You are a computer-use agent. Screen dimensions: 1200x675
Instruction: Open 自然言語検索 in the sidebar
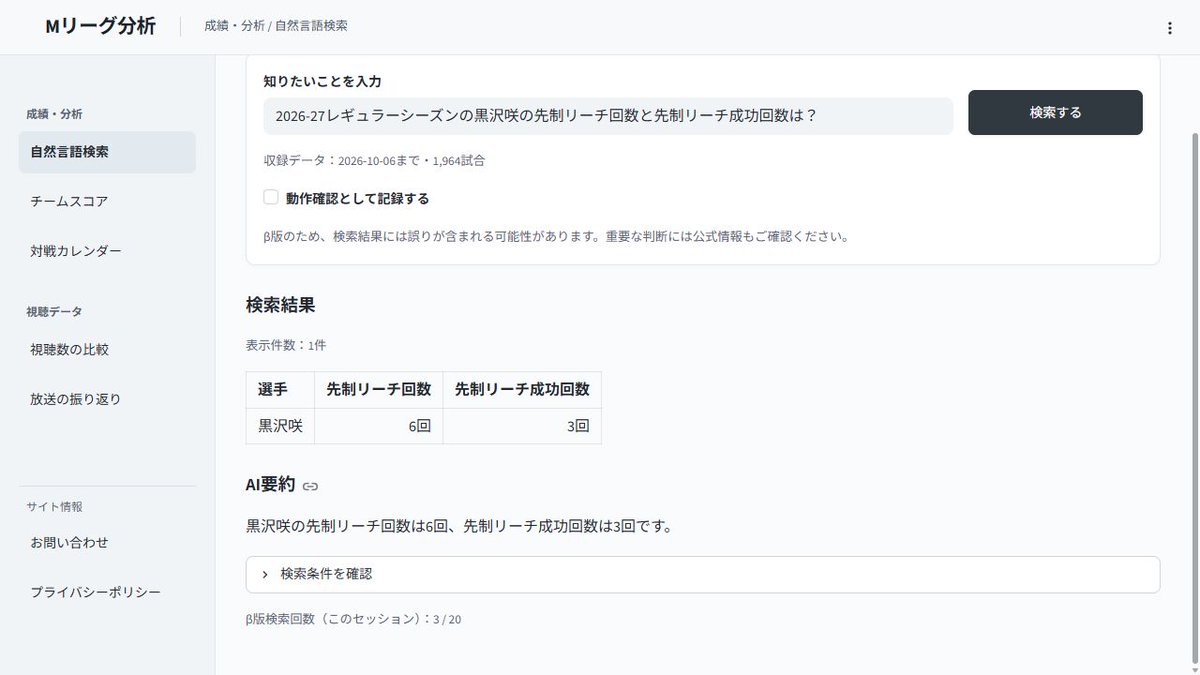point(107,152)
